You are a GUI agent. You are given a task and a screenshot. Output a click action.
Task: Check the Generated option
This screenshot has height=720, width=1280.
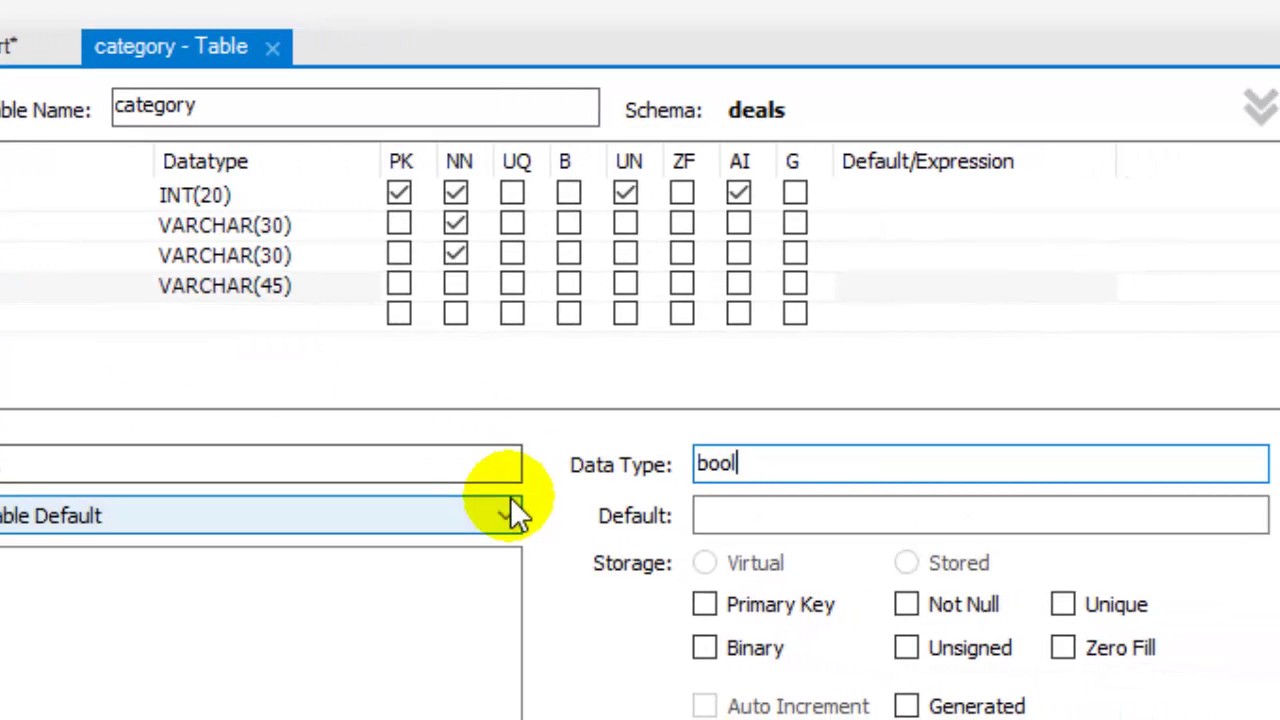(905, 705)
